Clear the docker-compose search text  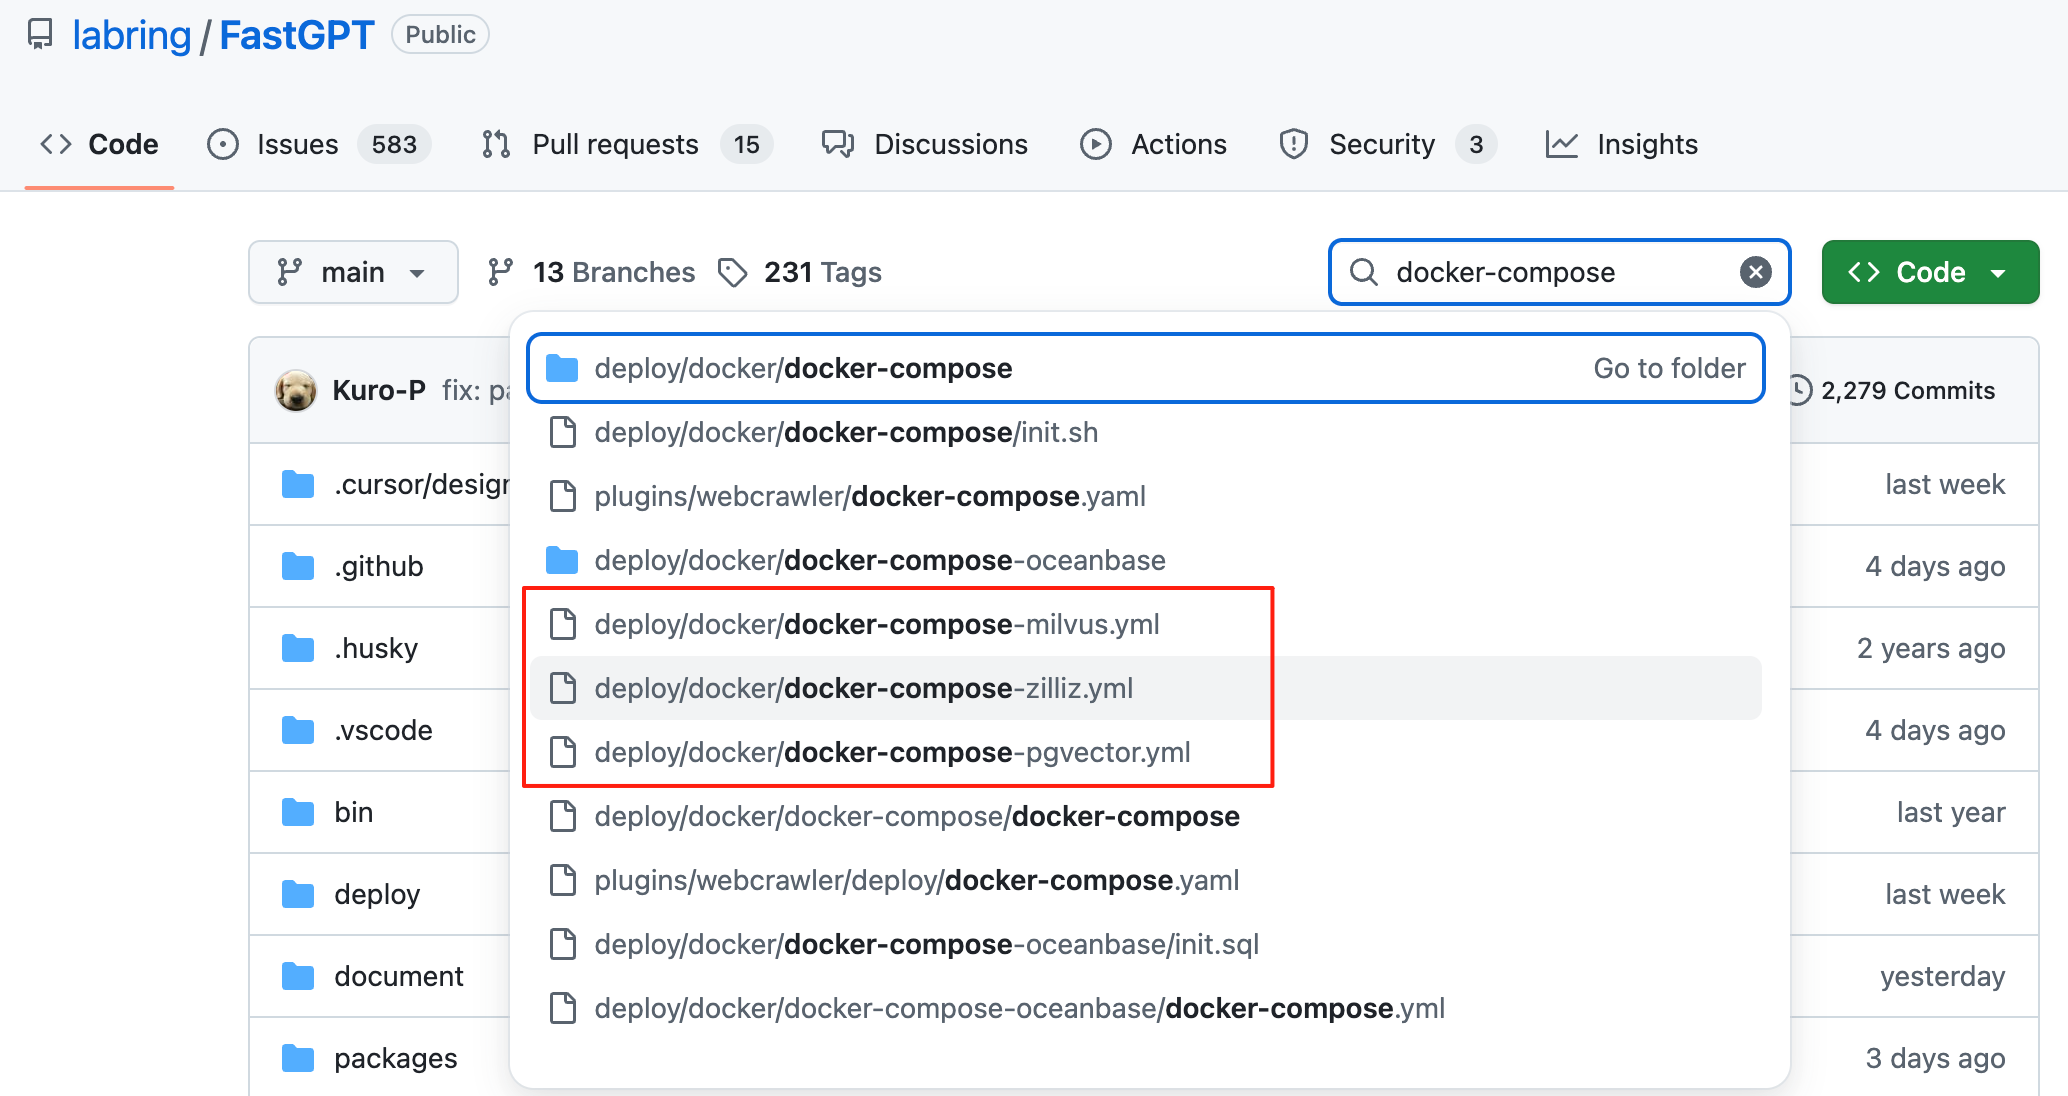tap(1755, 272)
